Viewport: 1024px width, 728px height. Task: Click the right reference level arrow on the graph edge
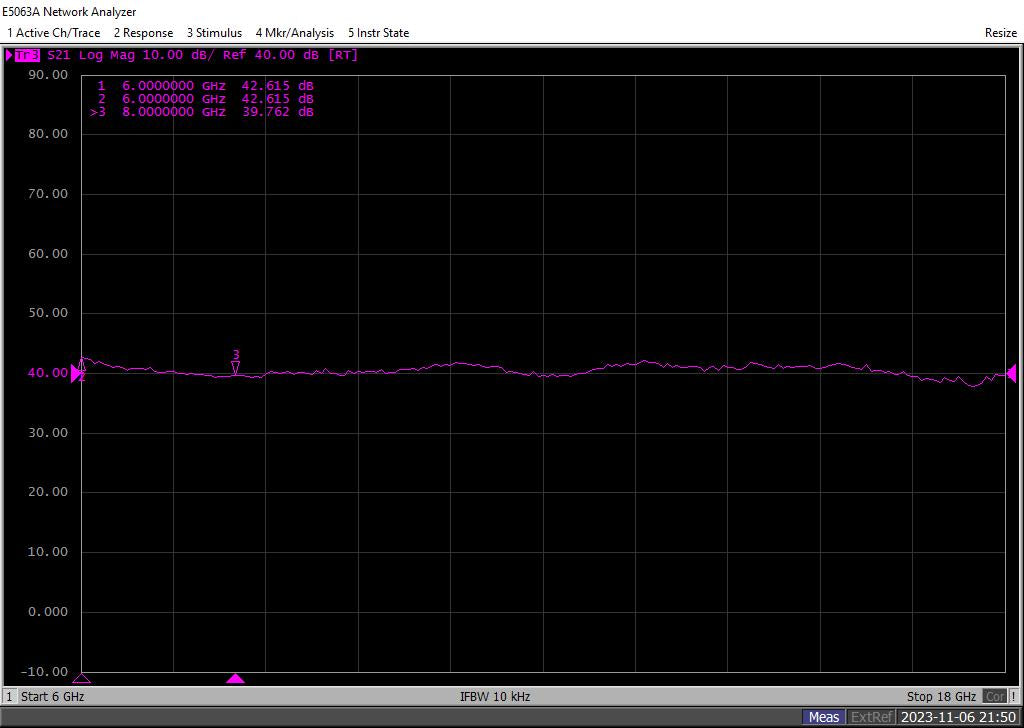[x=1011, y=373]
